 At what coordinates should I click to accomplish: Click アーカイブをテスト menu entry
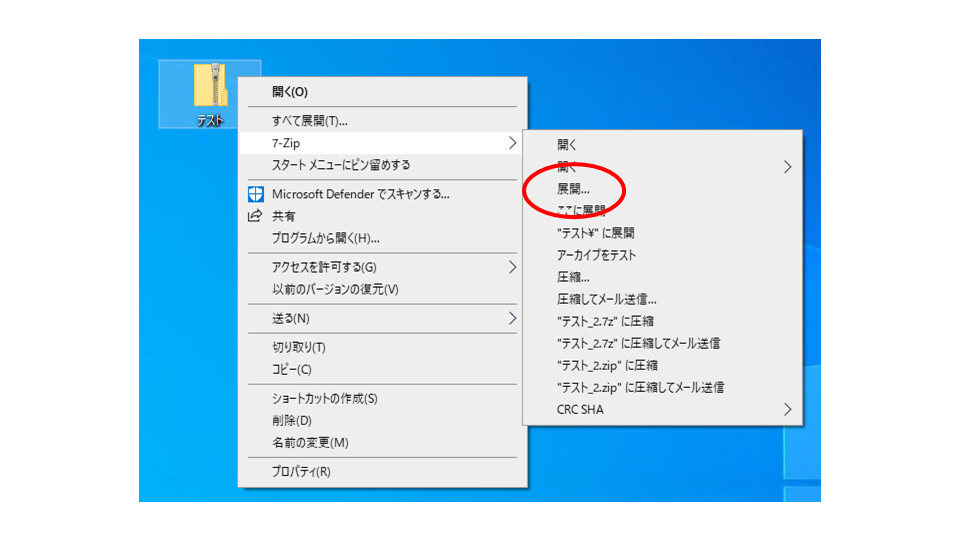tap(596, 255)
